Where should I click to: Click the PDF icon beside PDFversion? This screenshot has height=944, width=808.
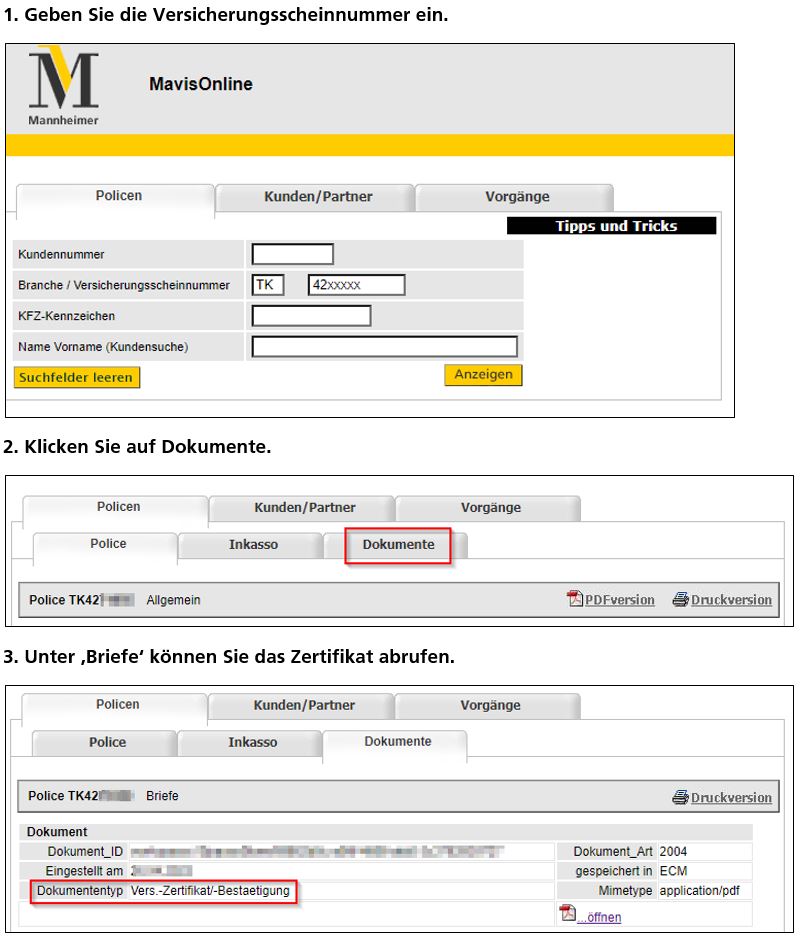tap(575, 599)
